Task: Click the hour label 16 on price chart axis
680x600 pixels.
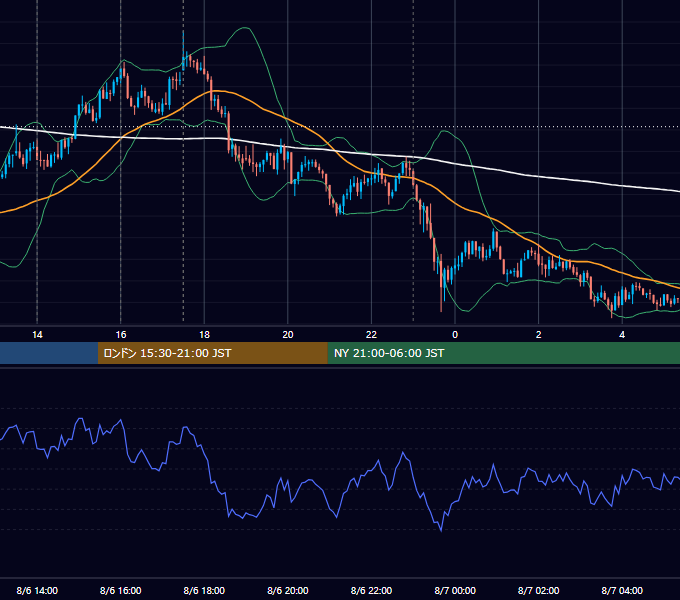Action: pyautogui.click(x=121, y=335)
